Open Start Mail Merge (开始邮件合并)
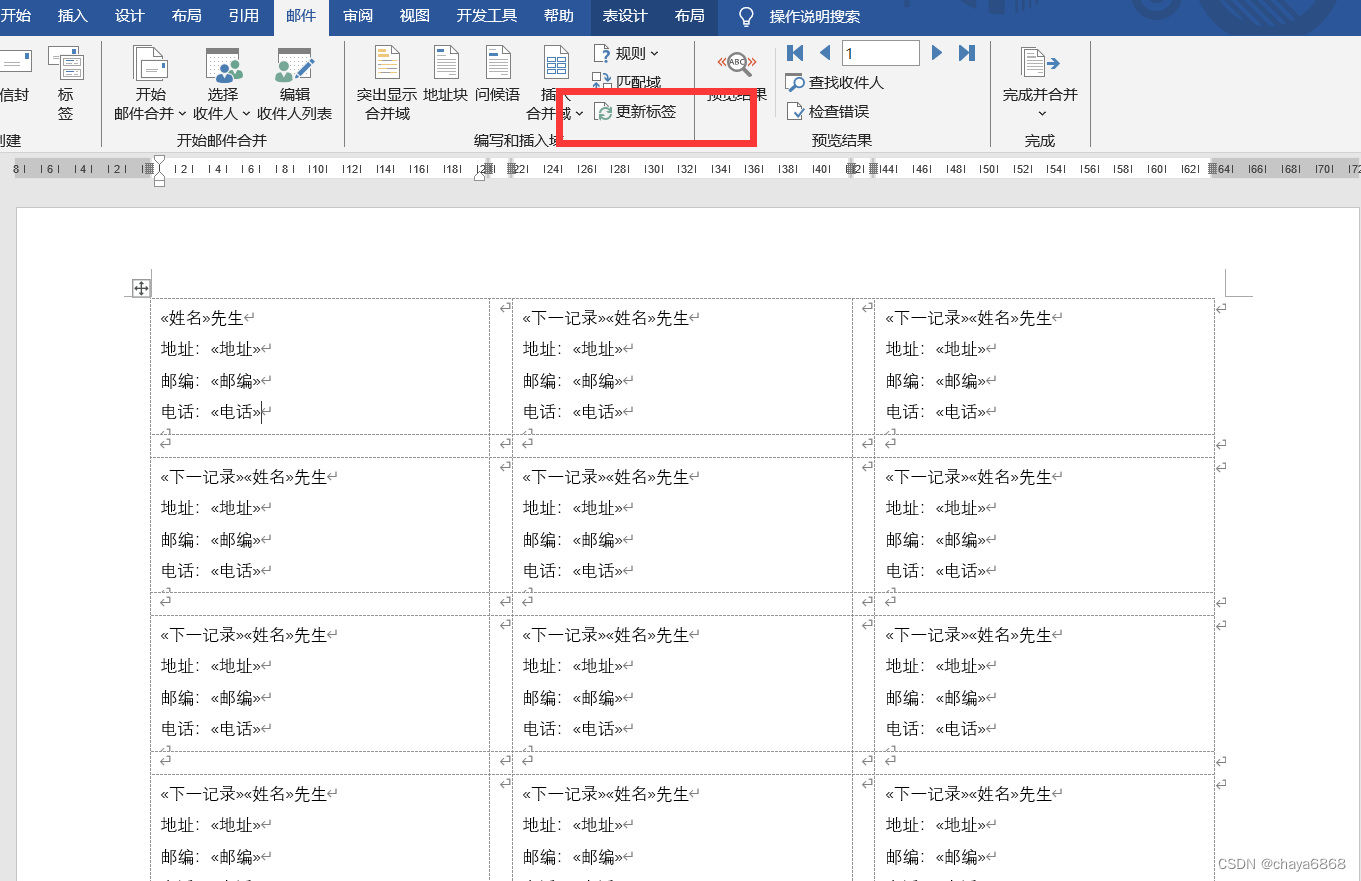The width and height of the screenshot is (1361, 881). click(151, 85)
